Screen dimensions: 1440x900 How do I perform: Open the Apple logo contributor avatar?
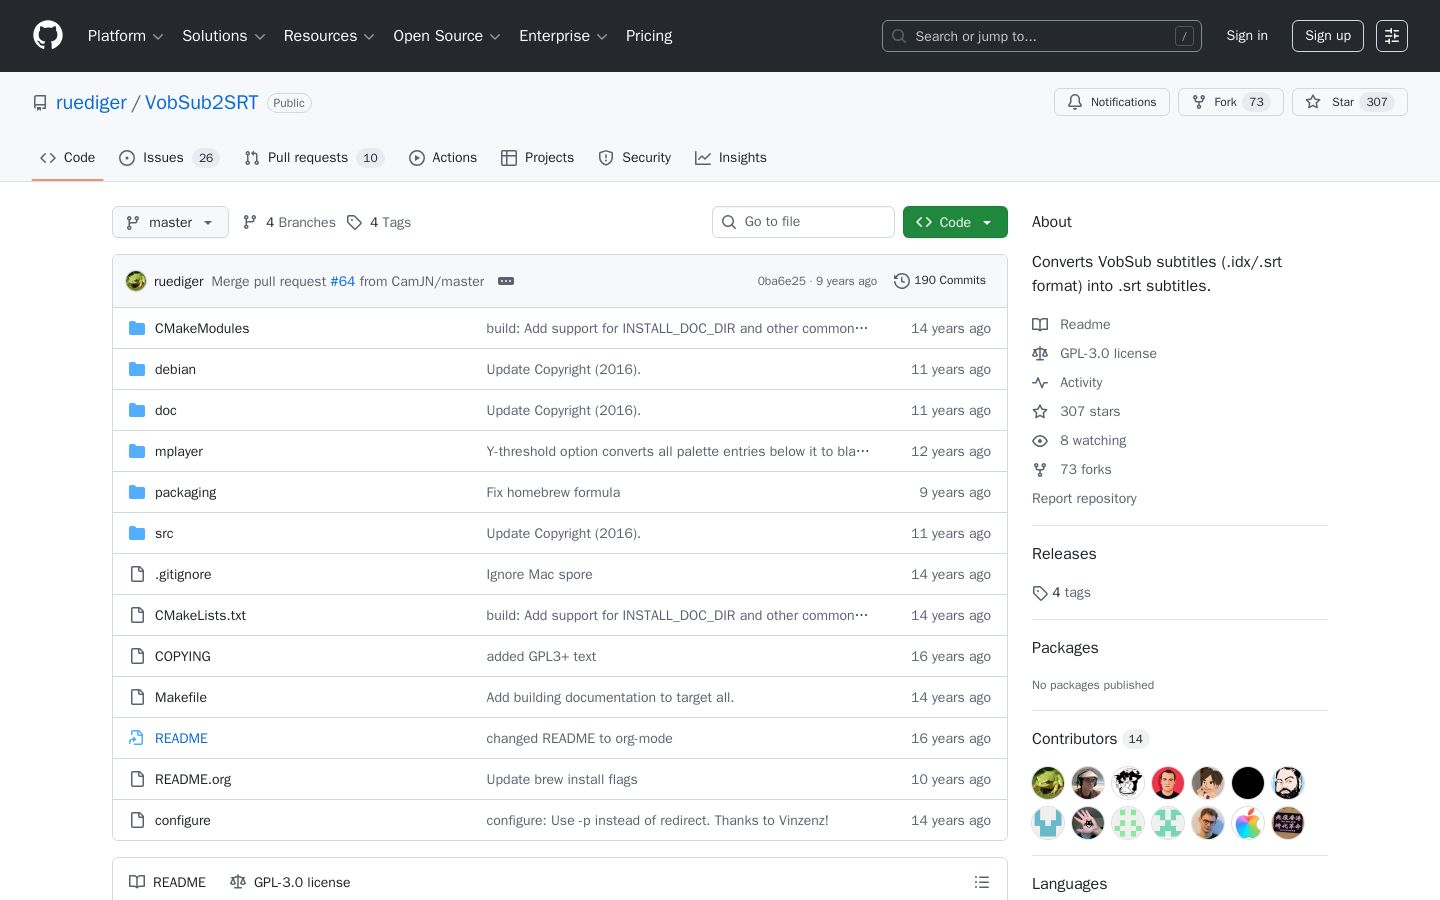(x=1248, y=823)
